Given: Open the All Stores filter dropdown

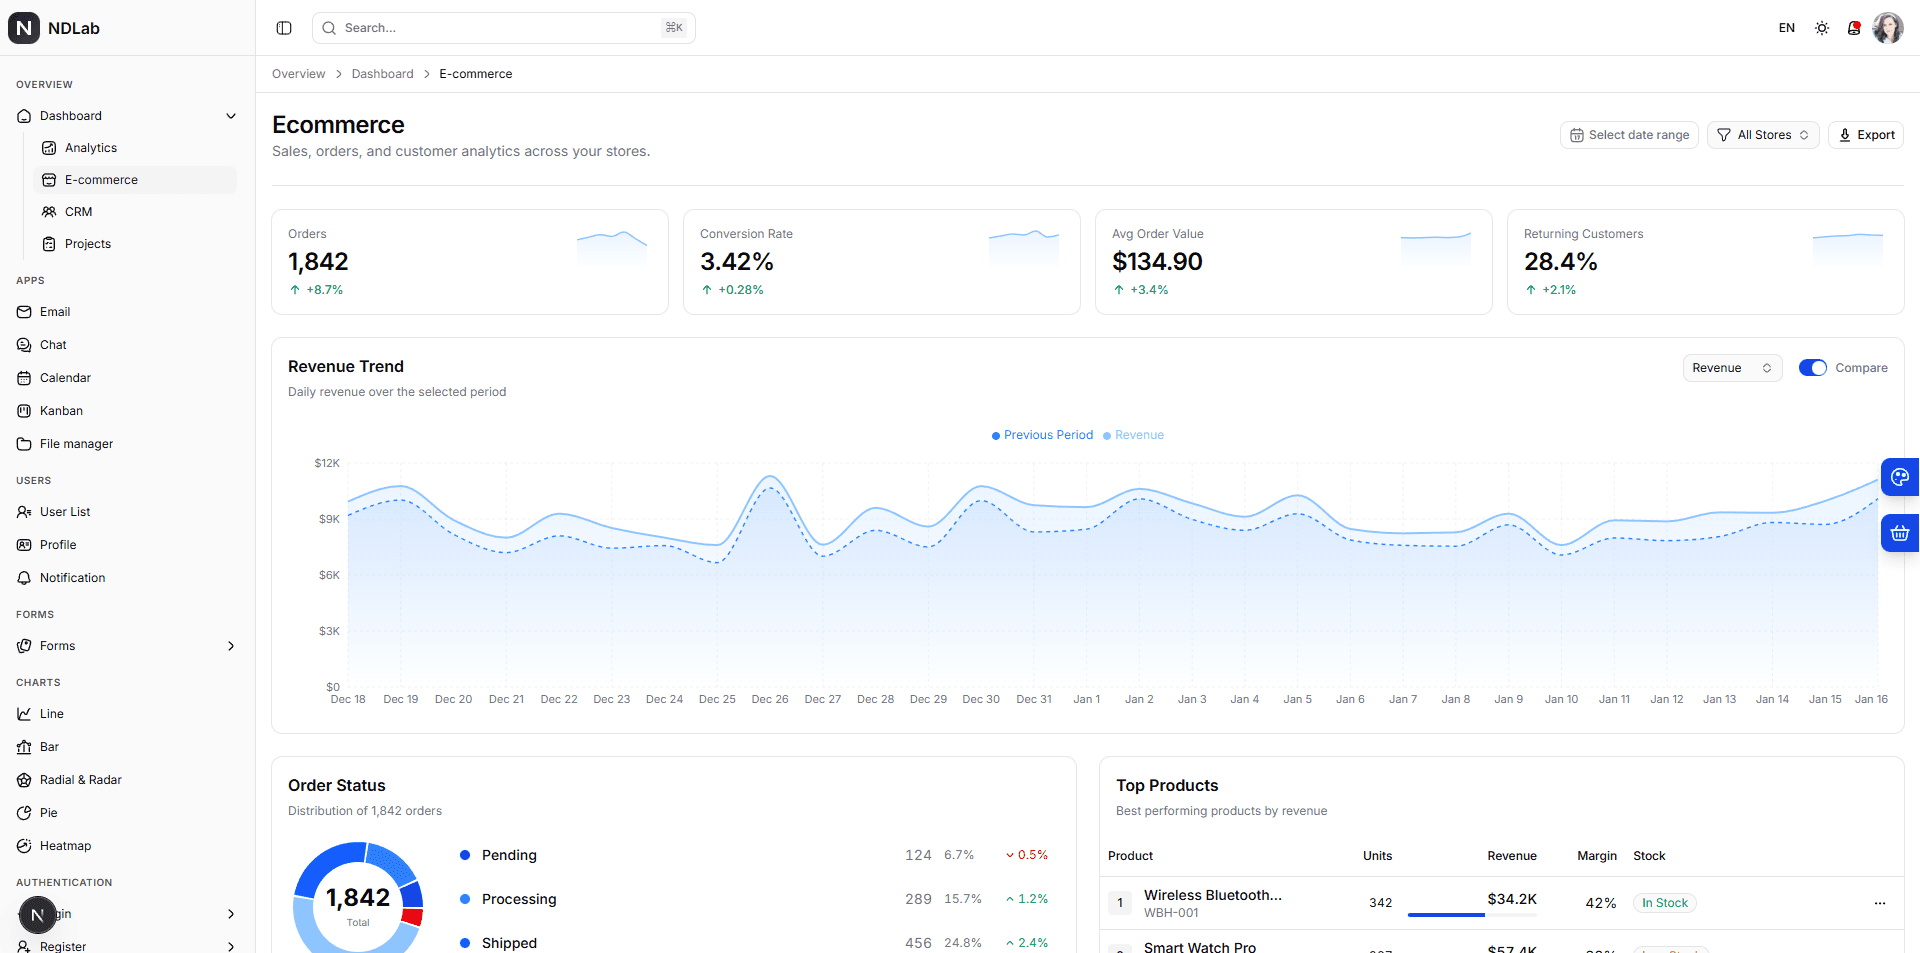Looking at the screenshot, I should [1762, 134].
